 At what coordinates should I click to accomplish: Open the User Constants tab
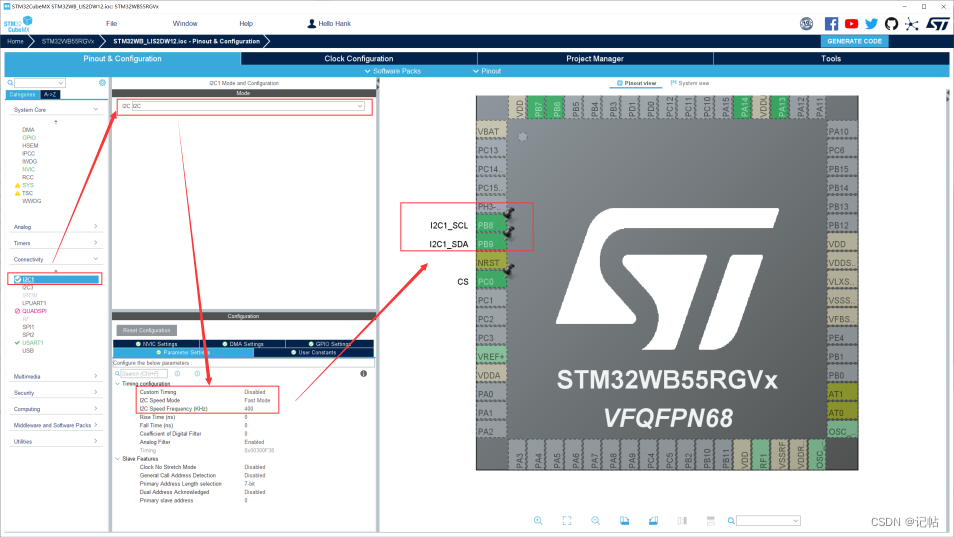(x=314, y=353)
